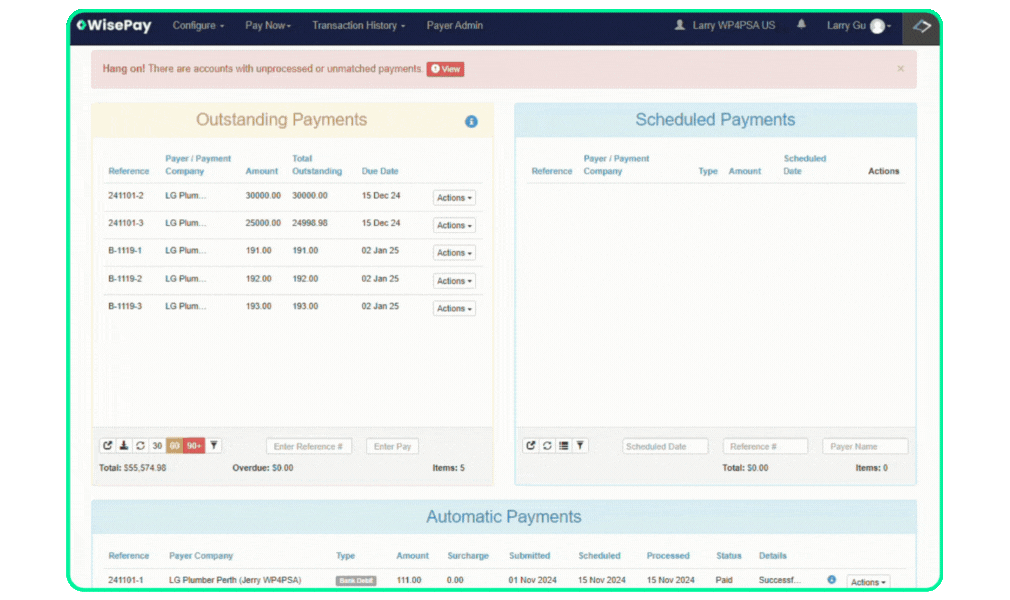Toggle the 60-day overdue filter

pos(174,445)
